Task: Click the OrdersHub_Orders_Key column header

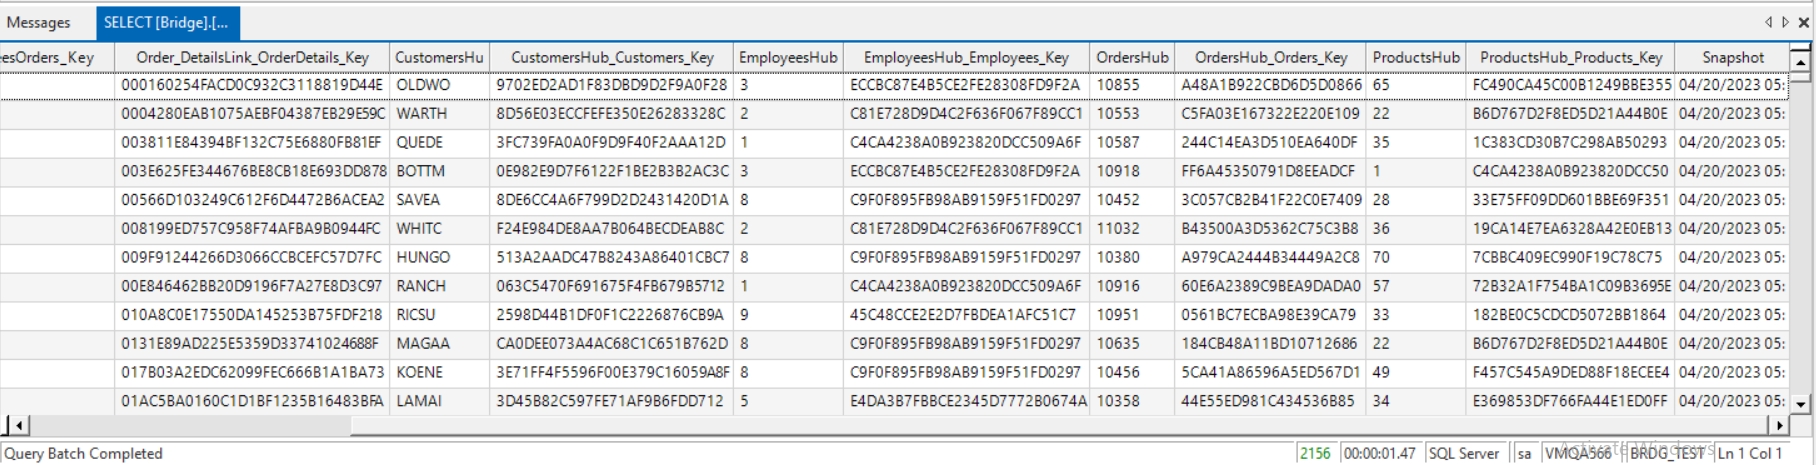Action: pos(1271,57)
